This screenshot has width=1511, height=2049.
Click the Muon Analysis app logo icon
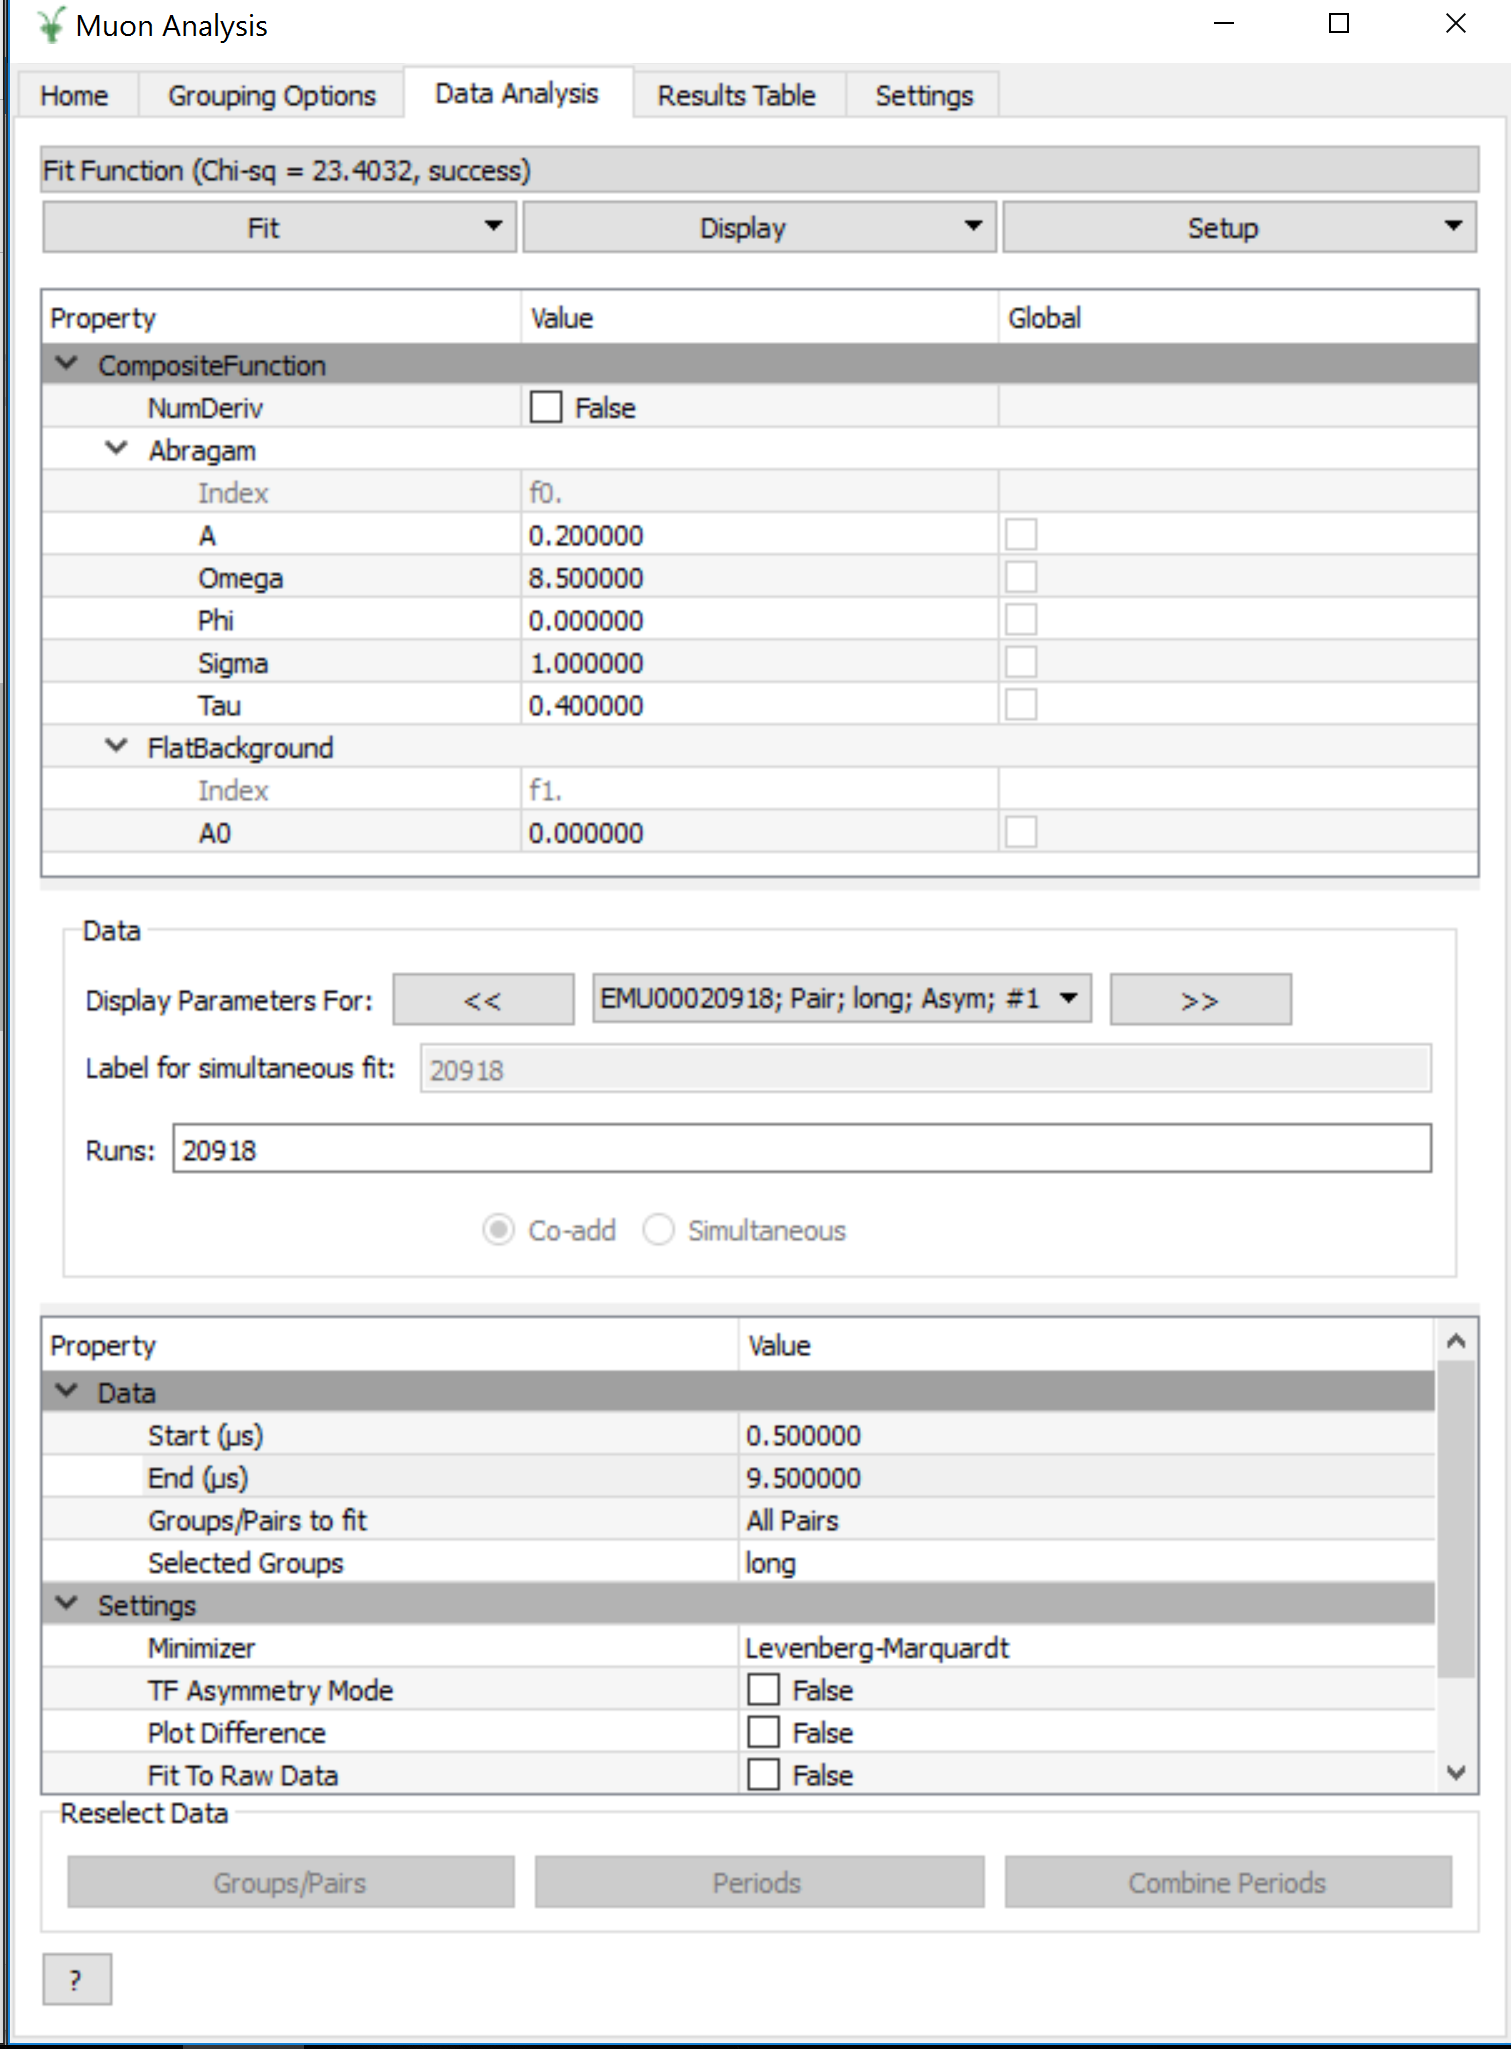50,26
